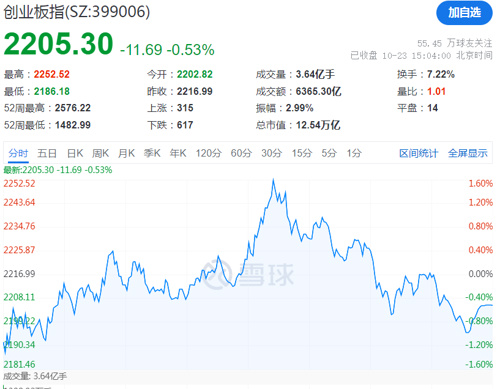Viewport: 500px width, 389px height.
Task: Click the current price 2205.30
Action: pyautogui.click(x=59, y=44)
